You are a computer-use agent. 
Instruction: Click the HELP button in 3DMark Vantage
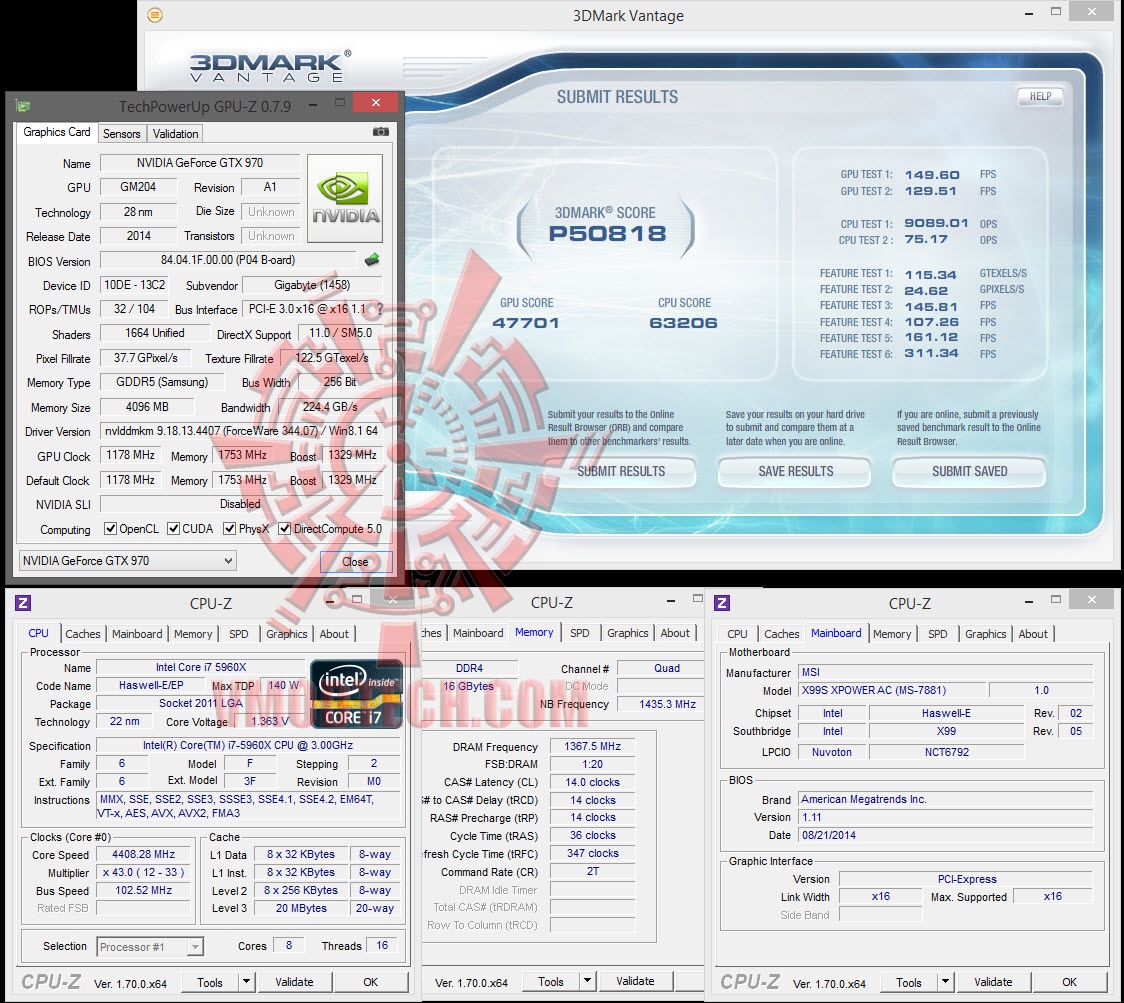(x=1040, y=96)
